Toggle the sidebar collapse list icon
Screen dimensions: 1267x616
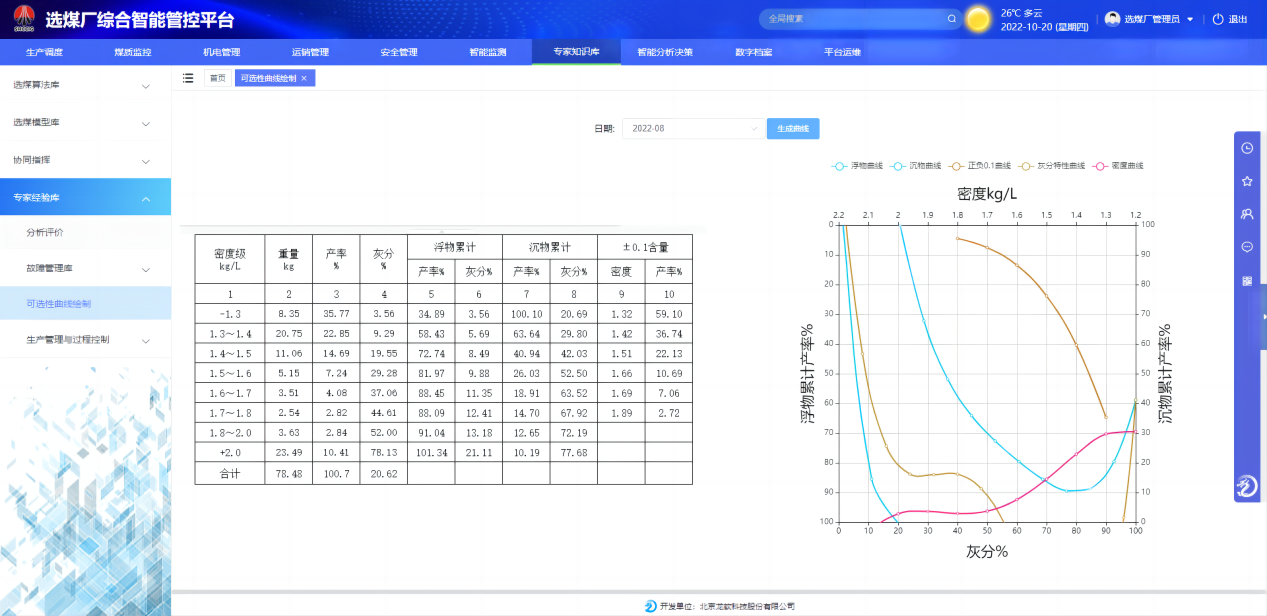click(188, 78)
